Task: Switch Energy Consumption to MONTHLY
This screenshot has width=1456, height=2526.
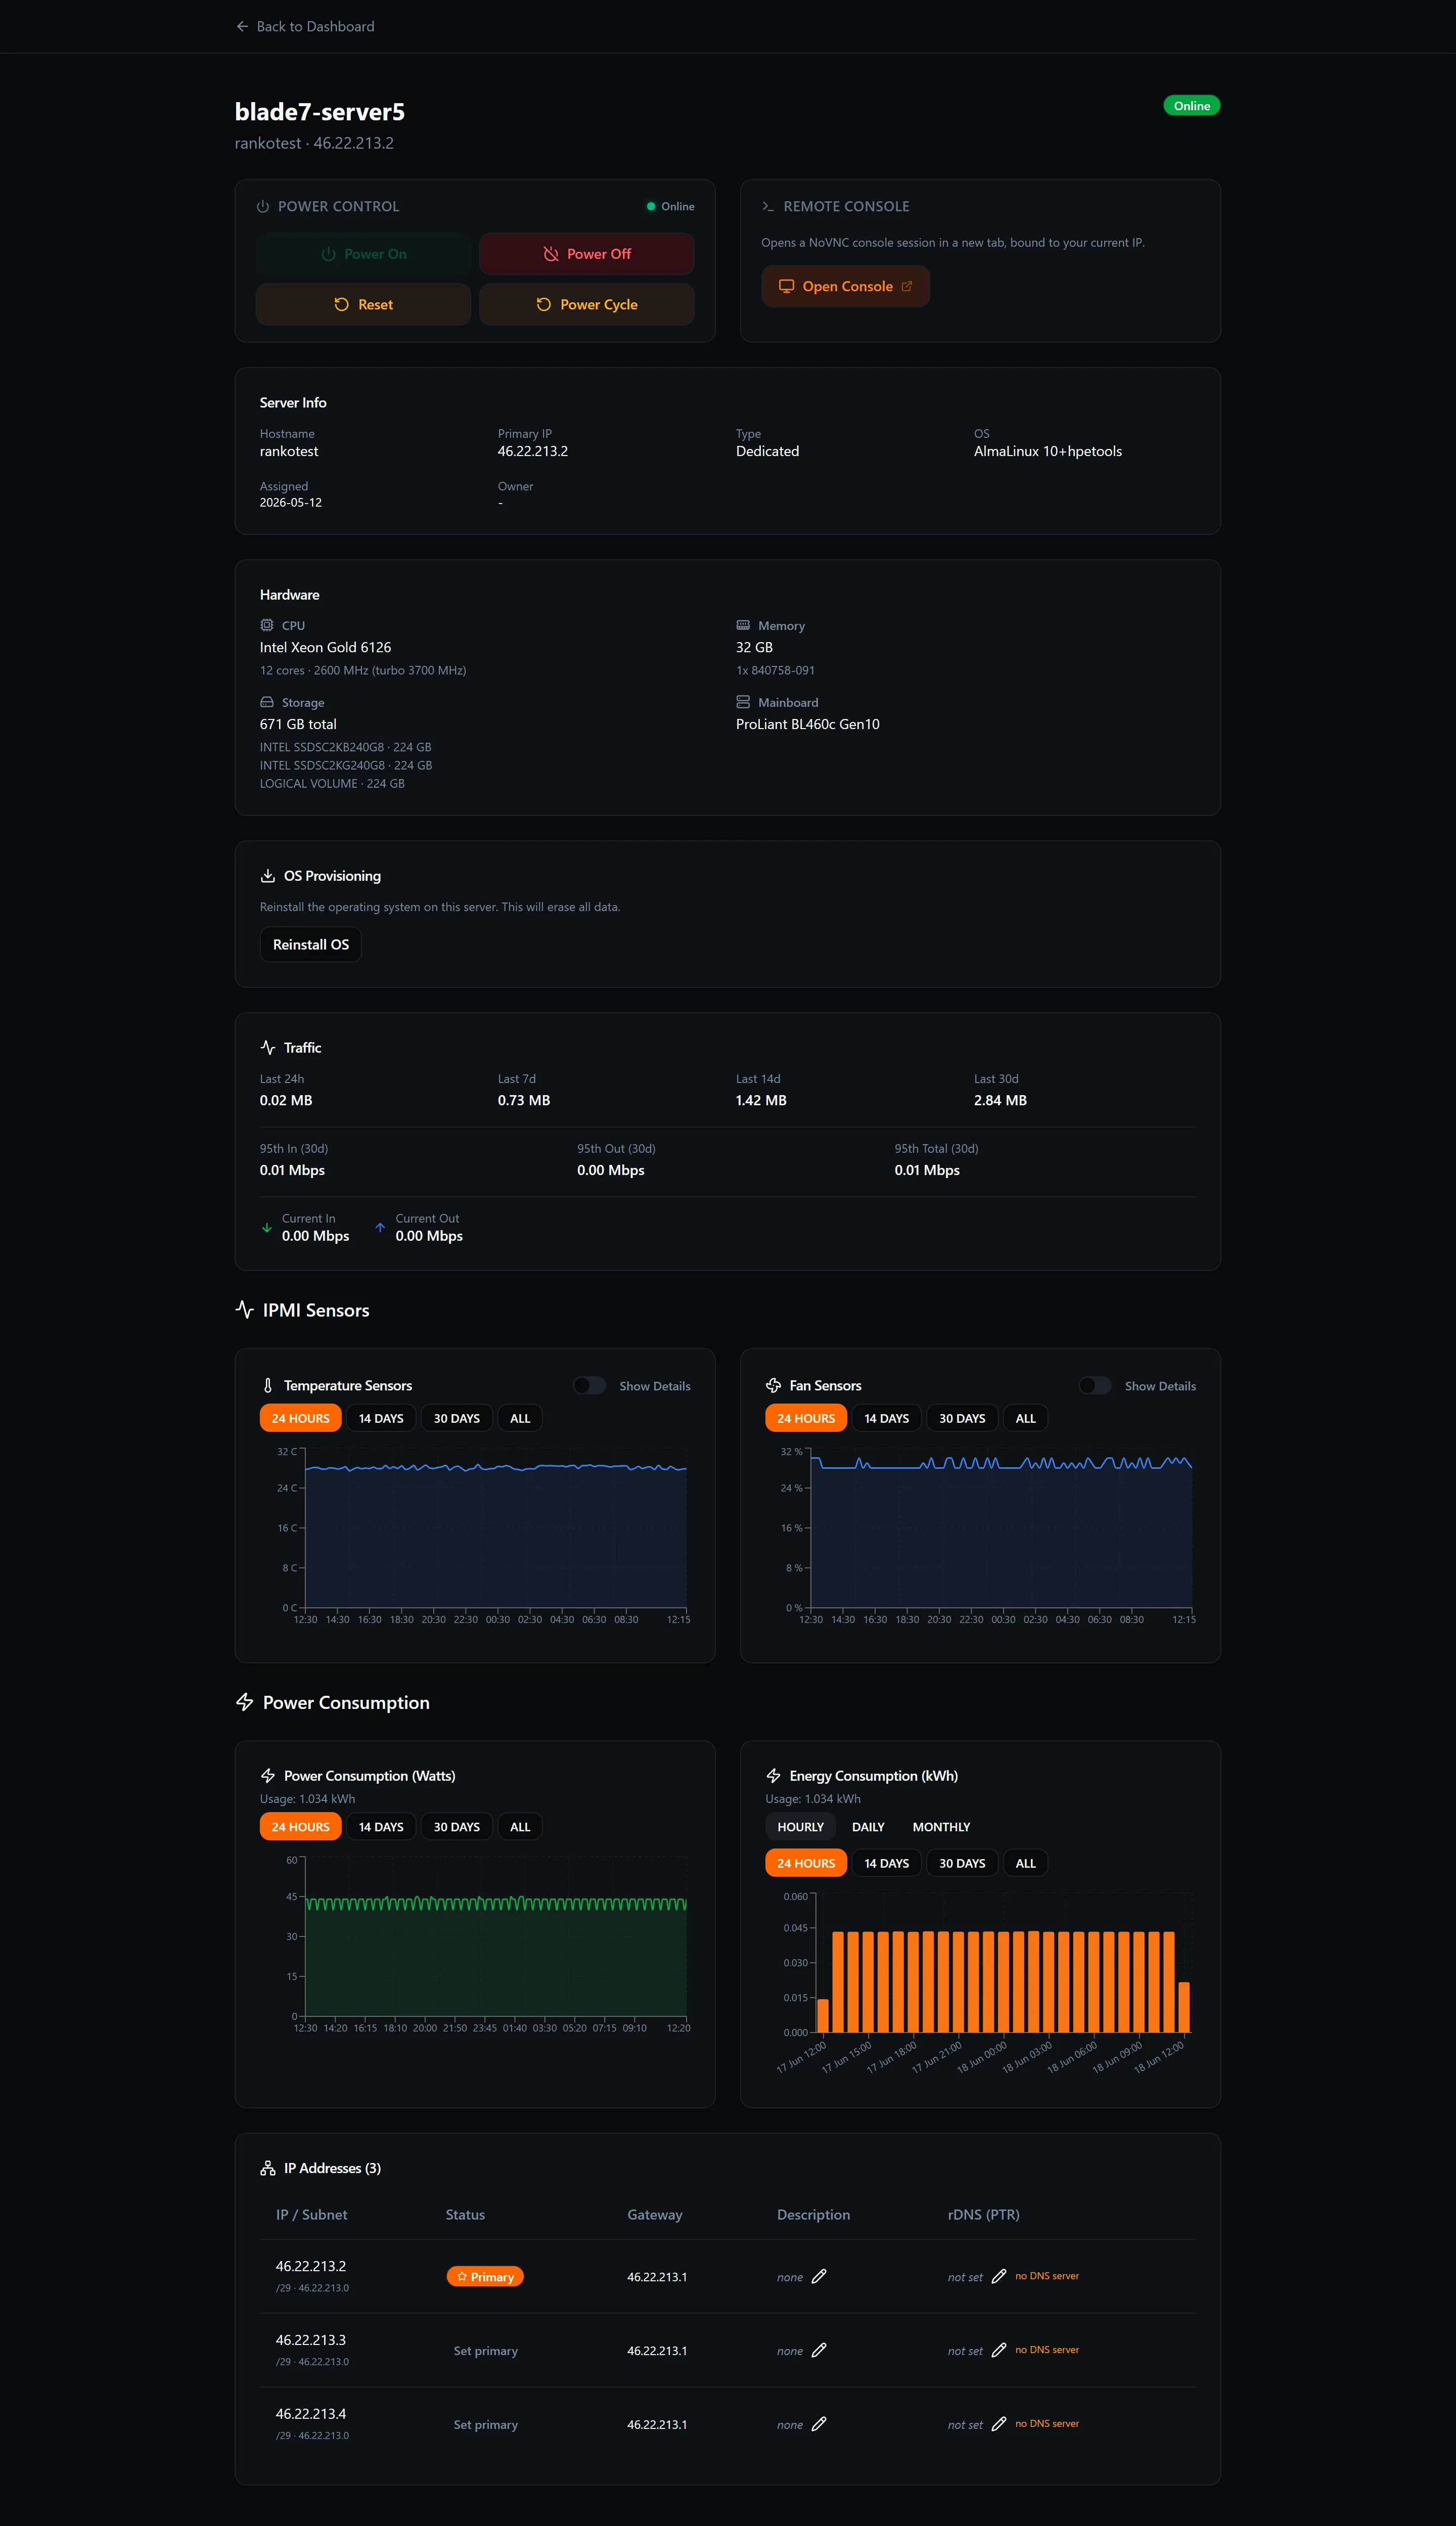Action: (941, 1826)
